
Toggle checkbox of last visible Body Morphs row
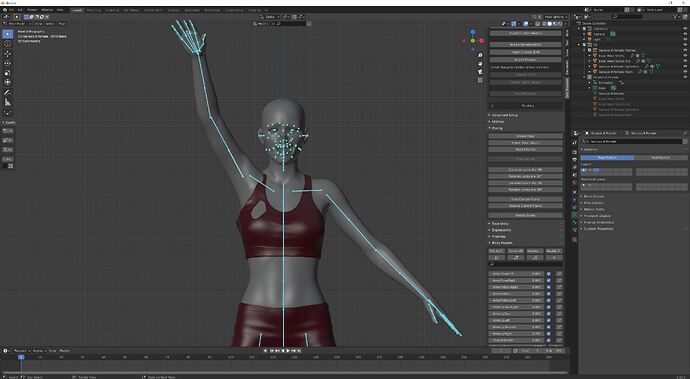point(549,340)
